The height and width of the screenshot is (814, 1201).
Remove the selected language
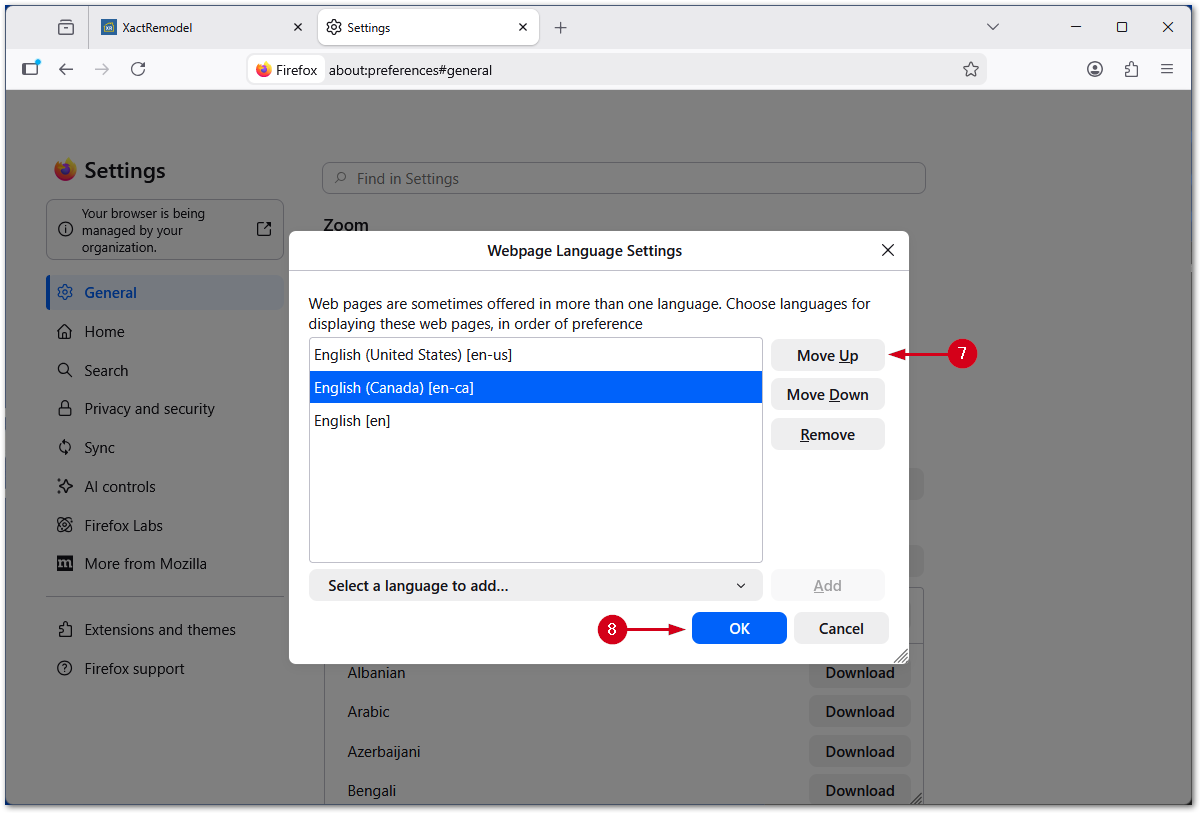[827, 434]
